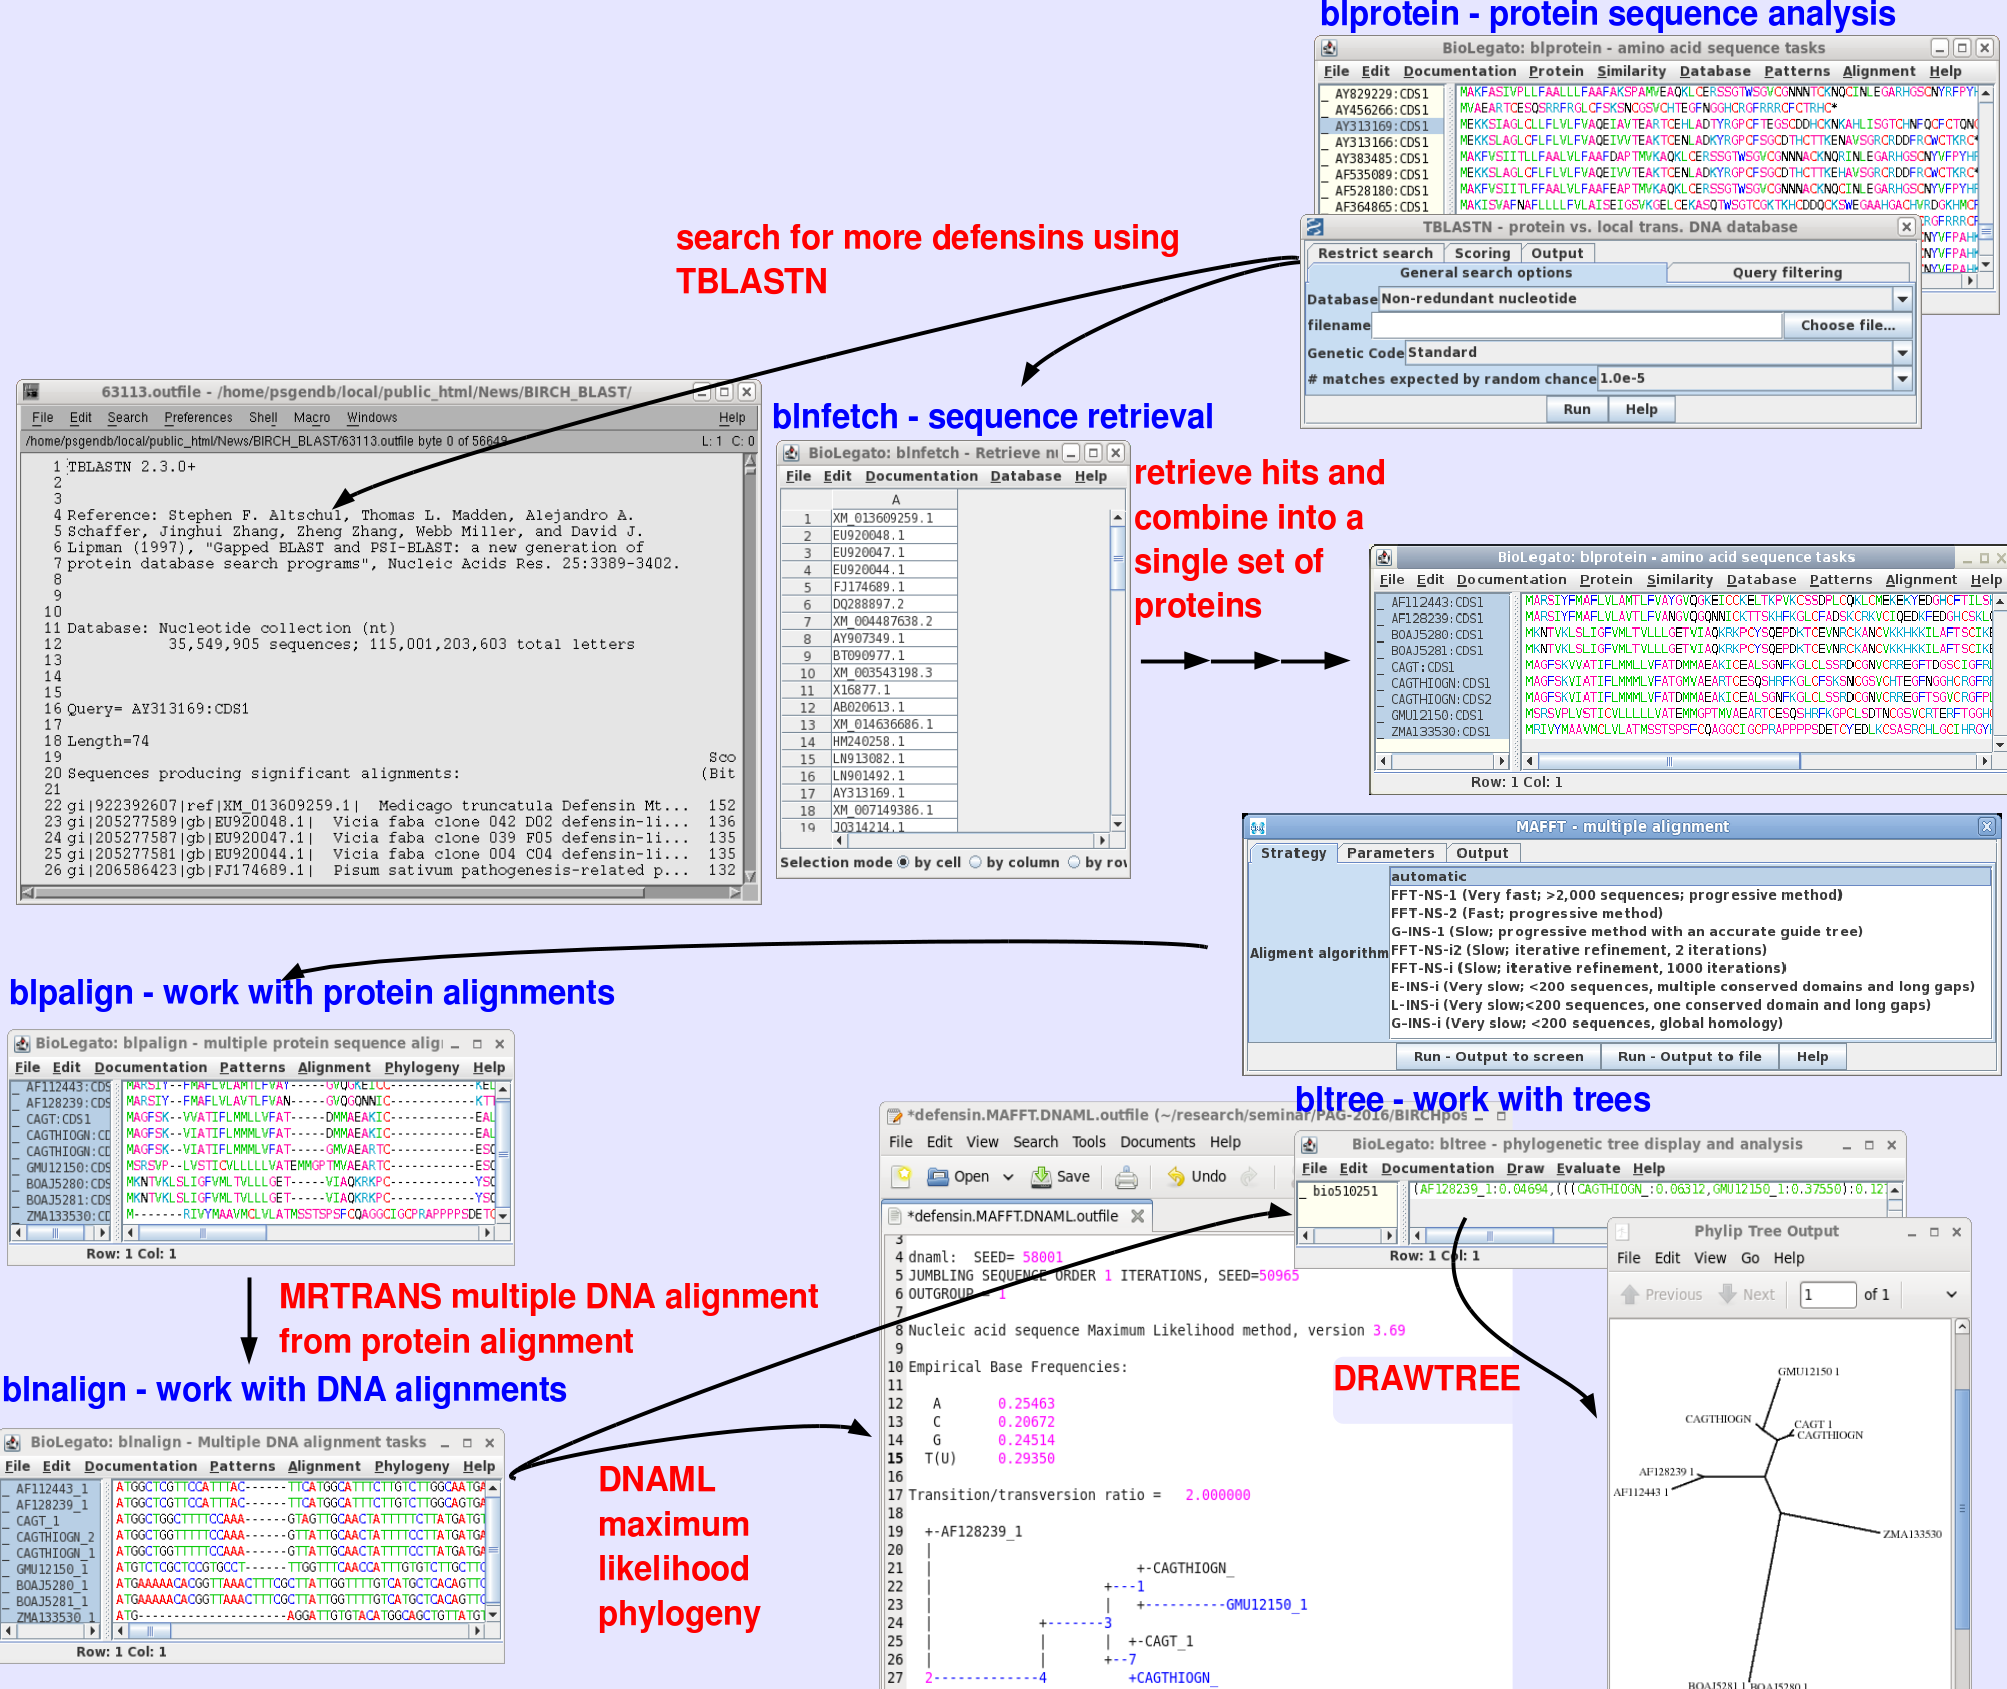Open the Similarity menu in top blprotein window
The height and width of the screenshot is (1689, 2007).
pyautogui.click(x=1631, y=71)
